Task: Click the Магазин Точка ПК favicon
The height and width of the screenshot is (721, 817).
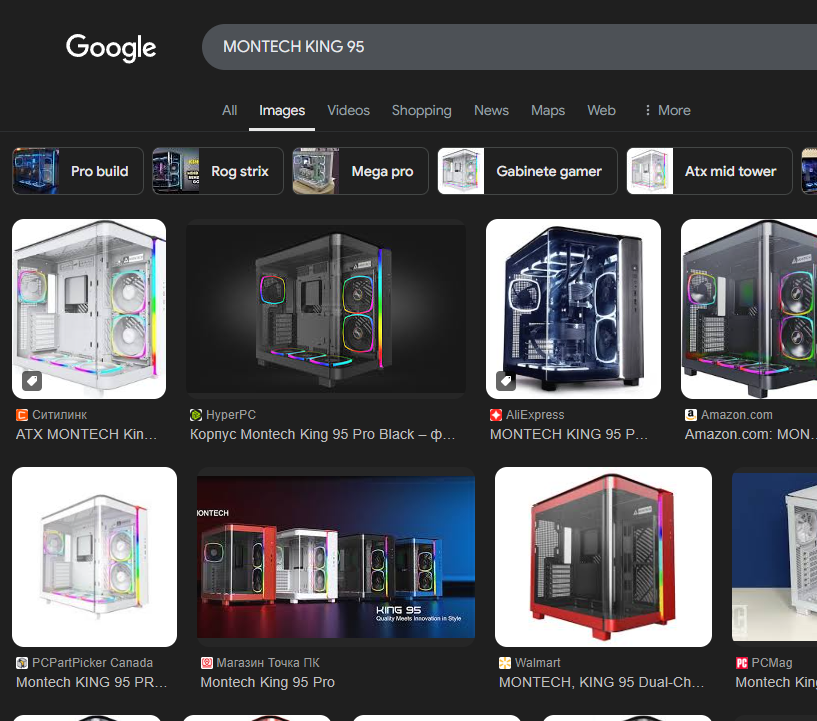Action: 207,663
